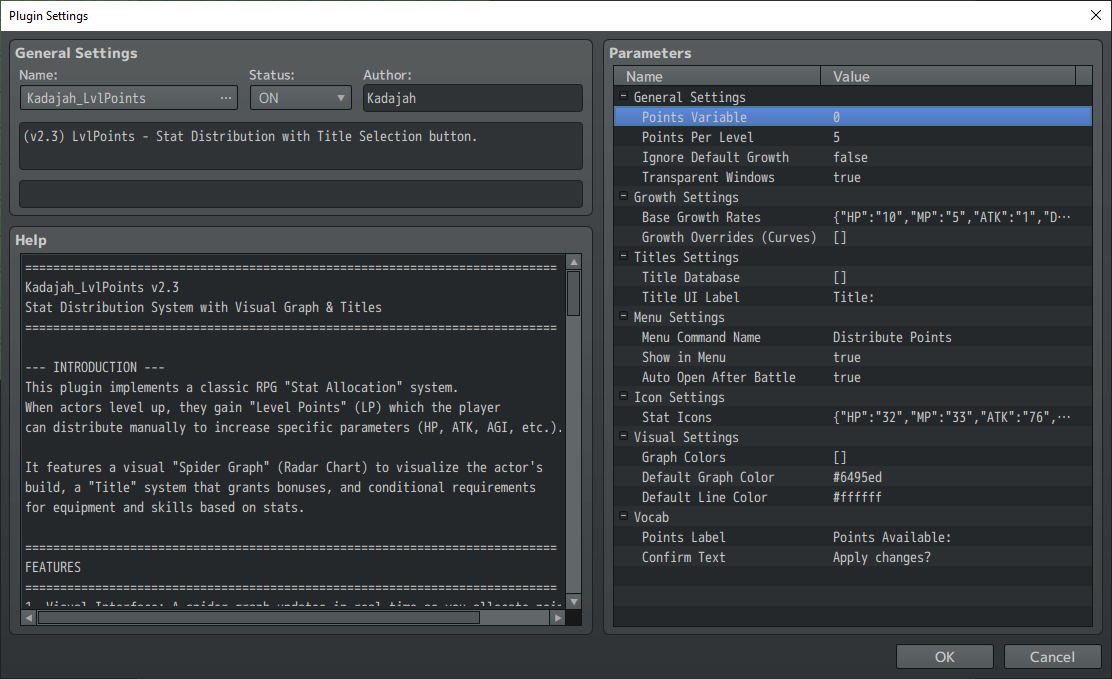Collapse the Titles Settings group

(x=624, y=257)
